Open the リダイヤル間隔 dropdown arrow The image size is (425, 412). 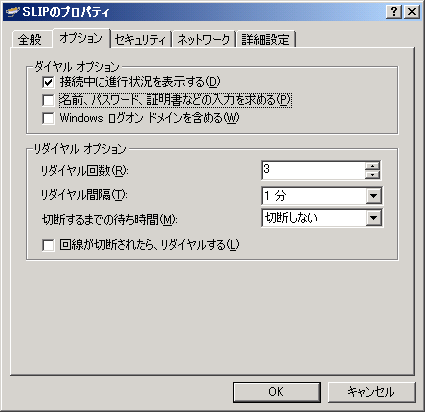pos(373,196)
